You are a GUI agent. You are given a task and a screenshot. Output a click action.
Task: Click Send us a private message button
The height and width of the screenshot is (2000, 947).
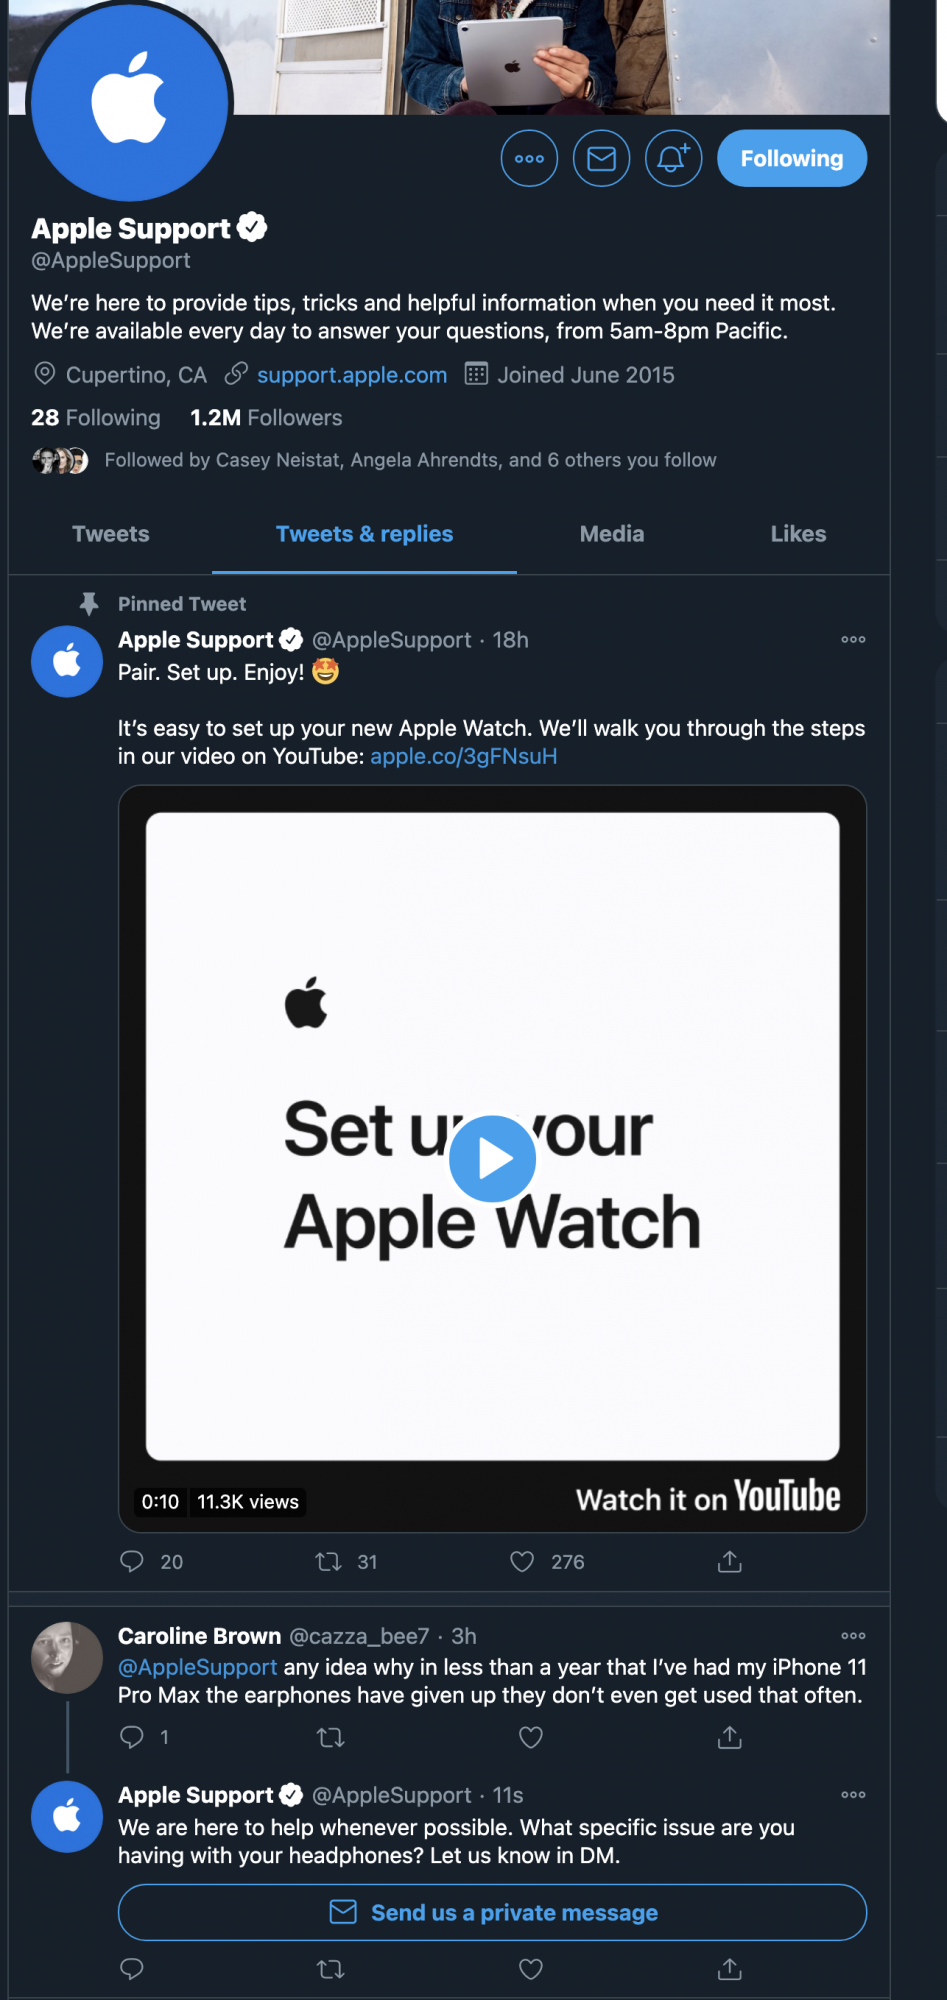click(492, 1912)
